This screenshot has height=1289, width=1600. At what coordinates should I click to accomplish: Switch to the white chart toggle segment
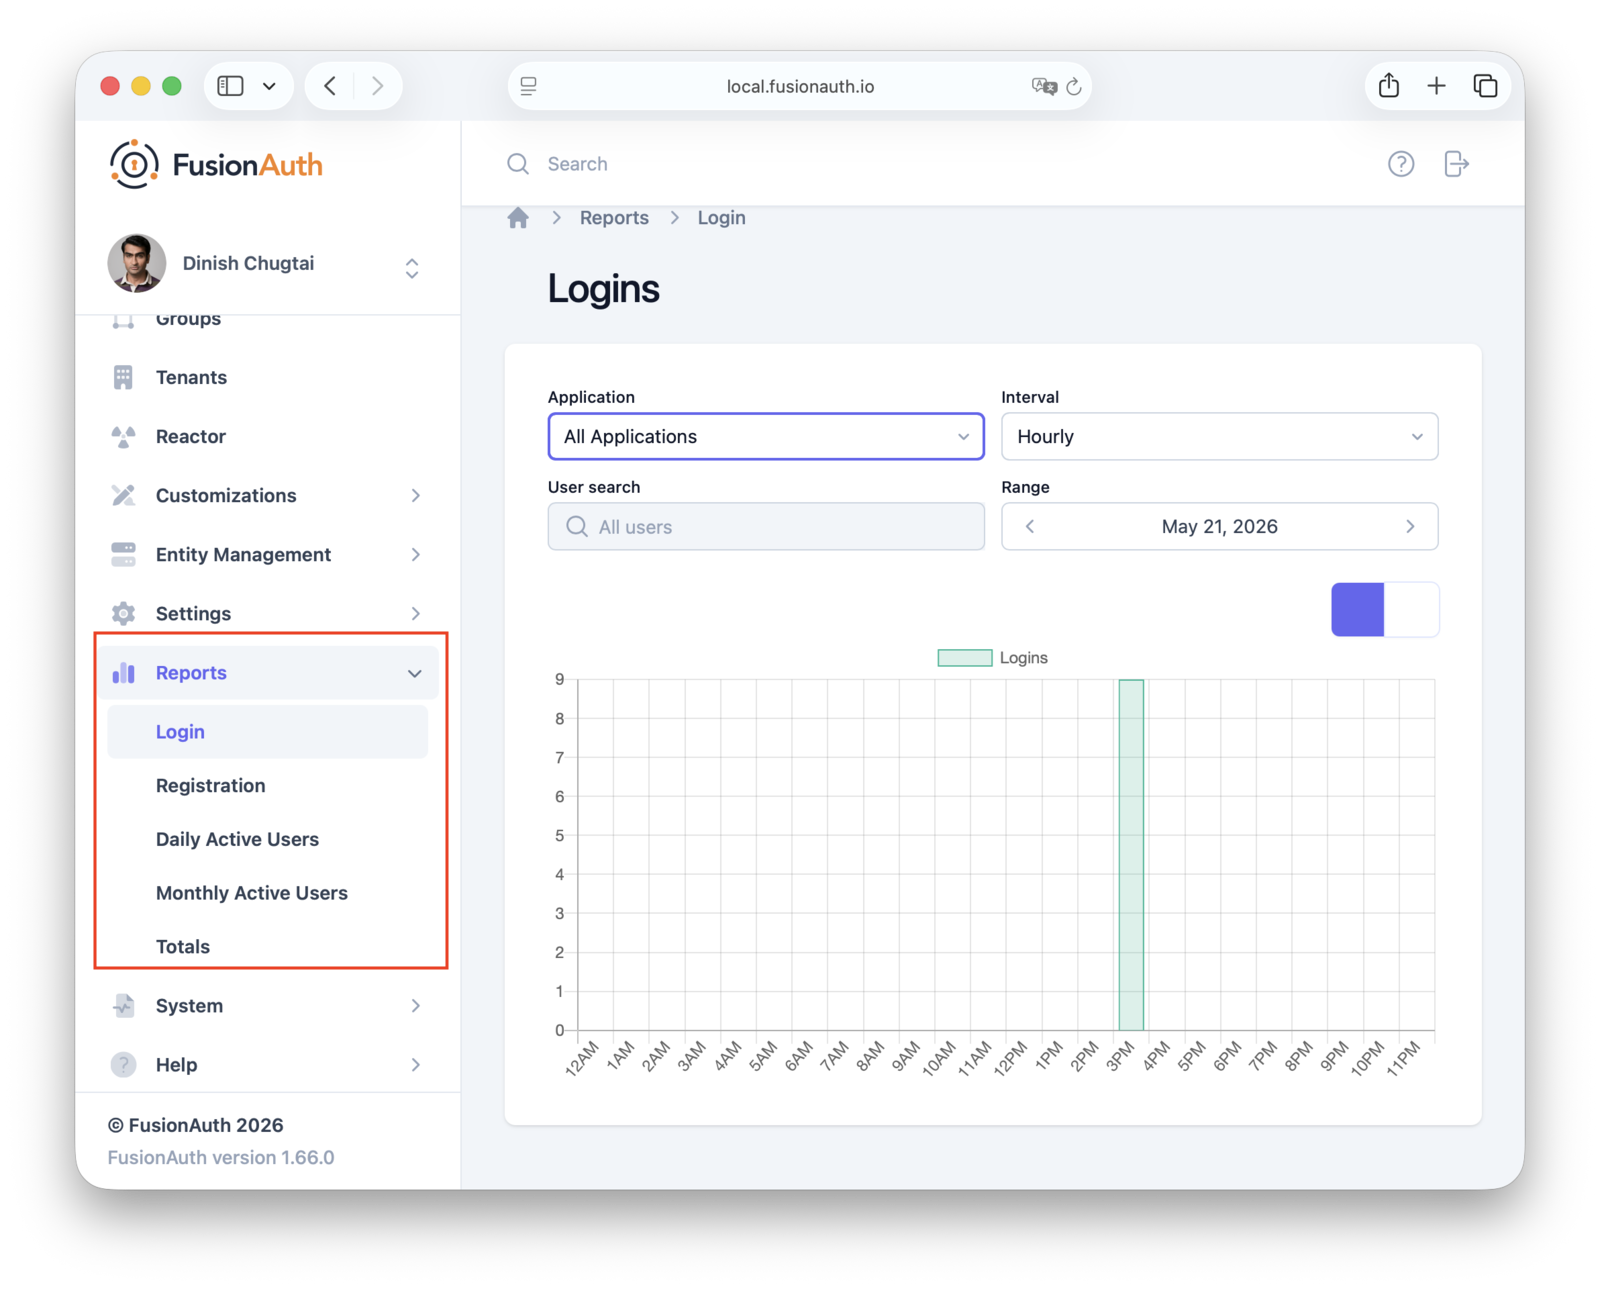coord(1412,609)
